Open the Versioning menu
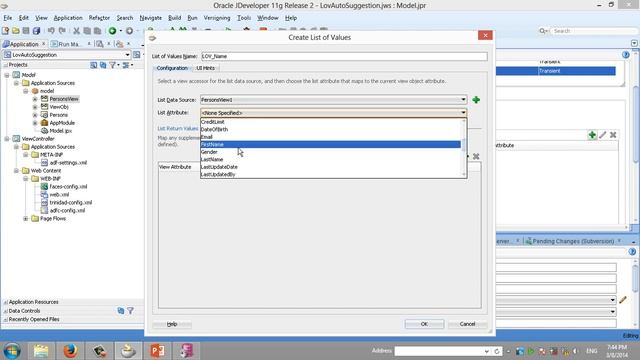Image resolution: width=640 pixels, height=360 pixels. pyautogui.click(x=217, y=18)
